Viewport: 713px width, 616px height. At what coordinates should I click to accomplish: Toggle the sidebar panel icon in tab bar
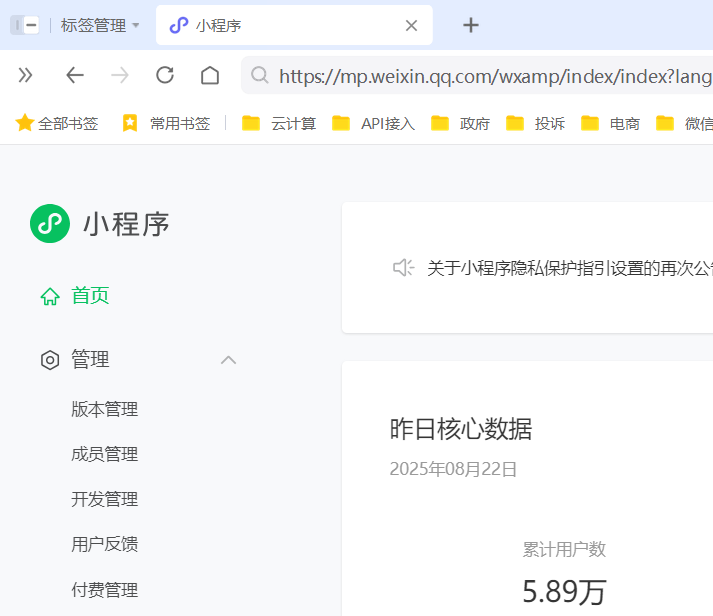tap(25, 25)
